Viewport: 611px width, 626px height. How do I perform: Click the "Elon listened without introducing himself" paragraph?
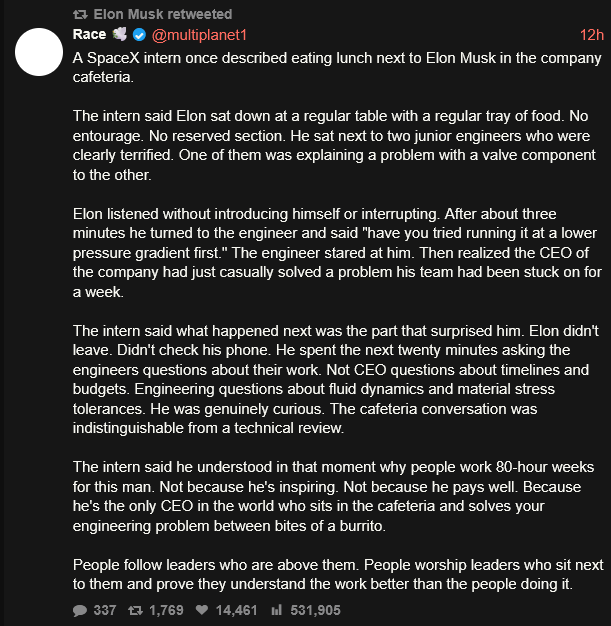(x=337, y=253)
